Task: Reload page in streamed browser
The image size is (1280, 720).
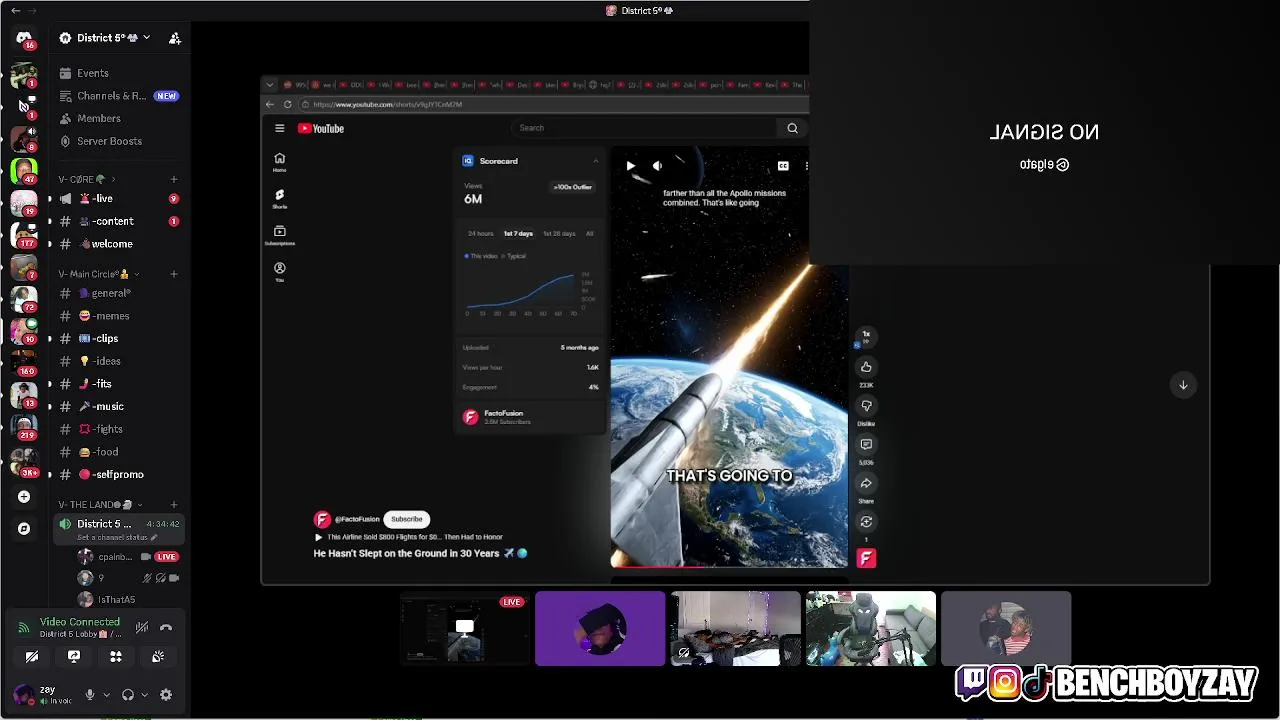Action: point(288,104)
